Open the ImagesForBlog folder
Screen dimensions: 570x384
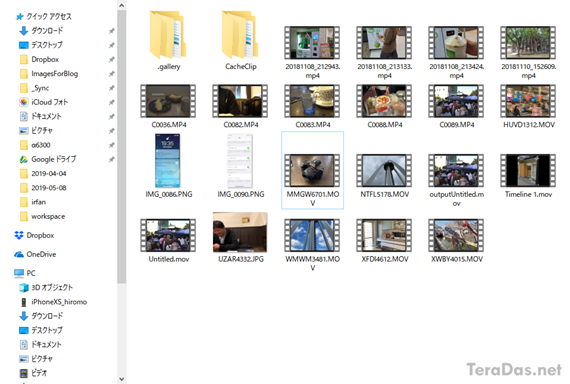[x=48, y=74]
